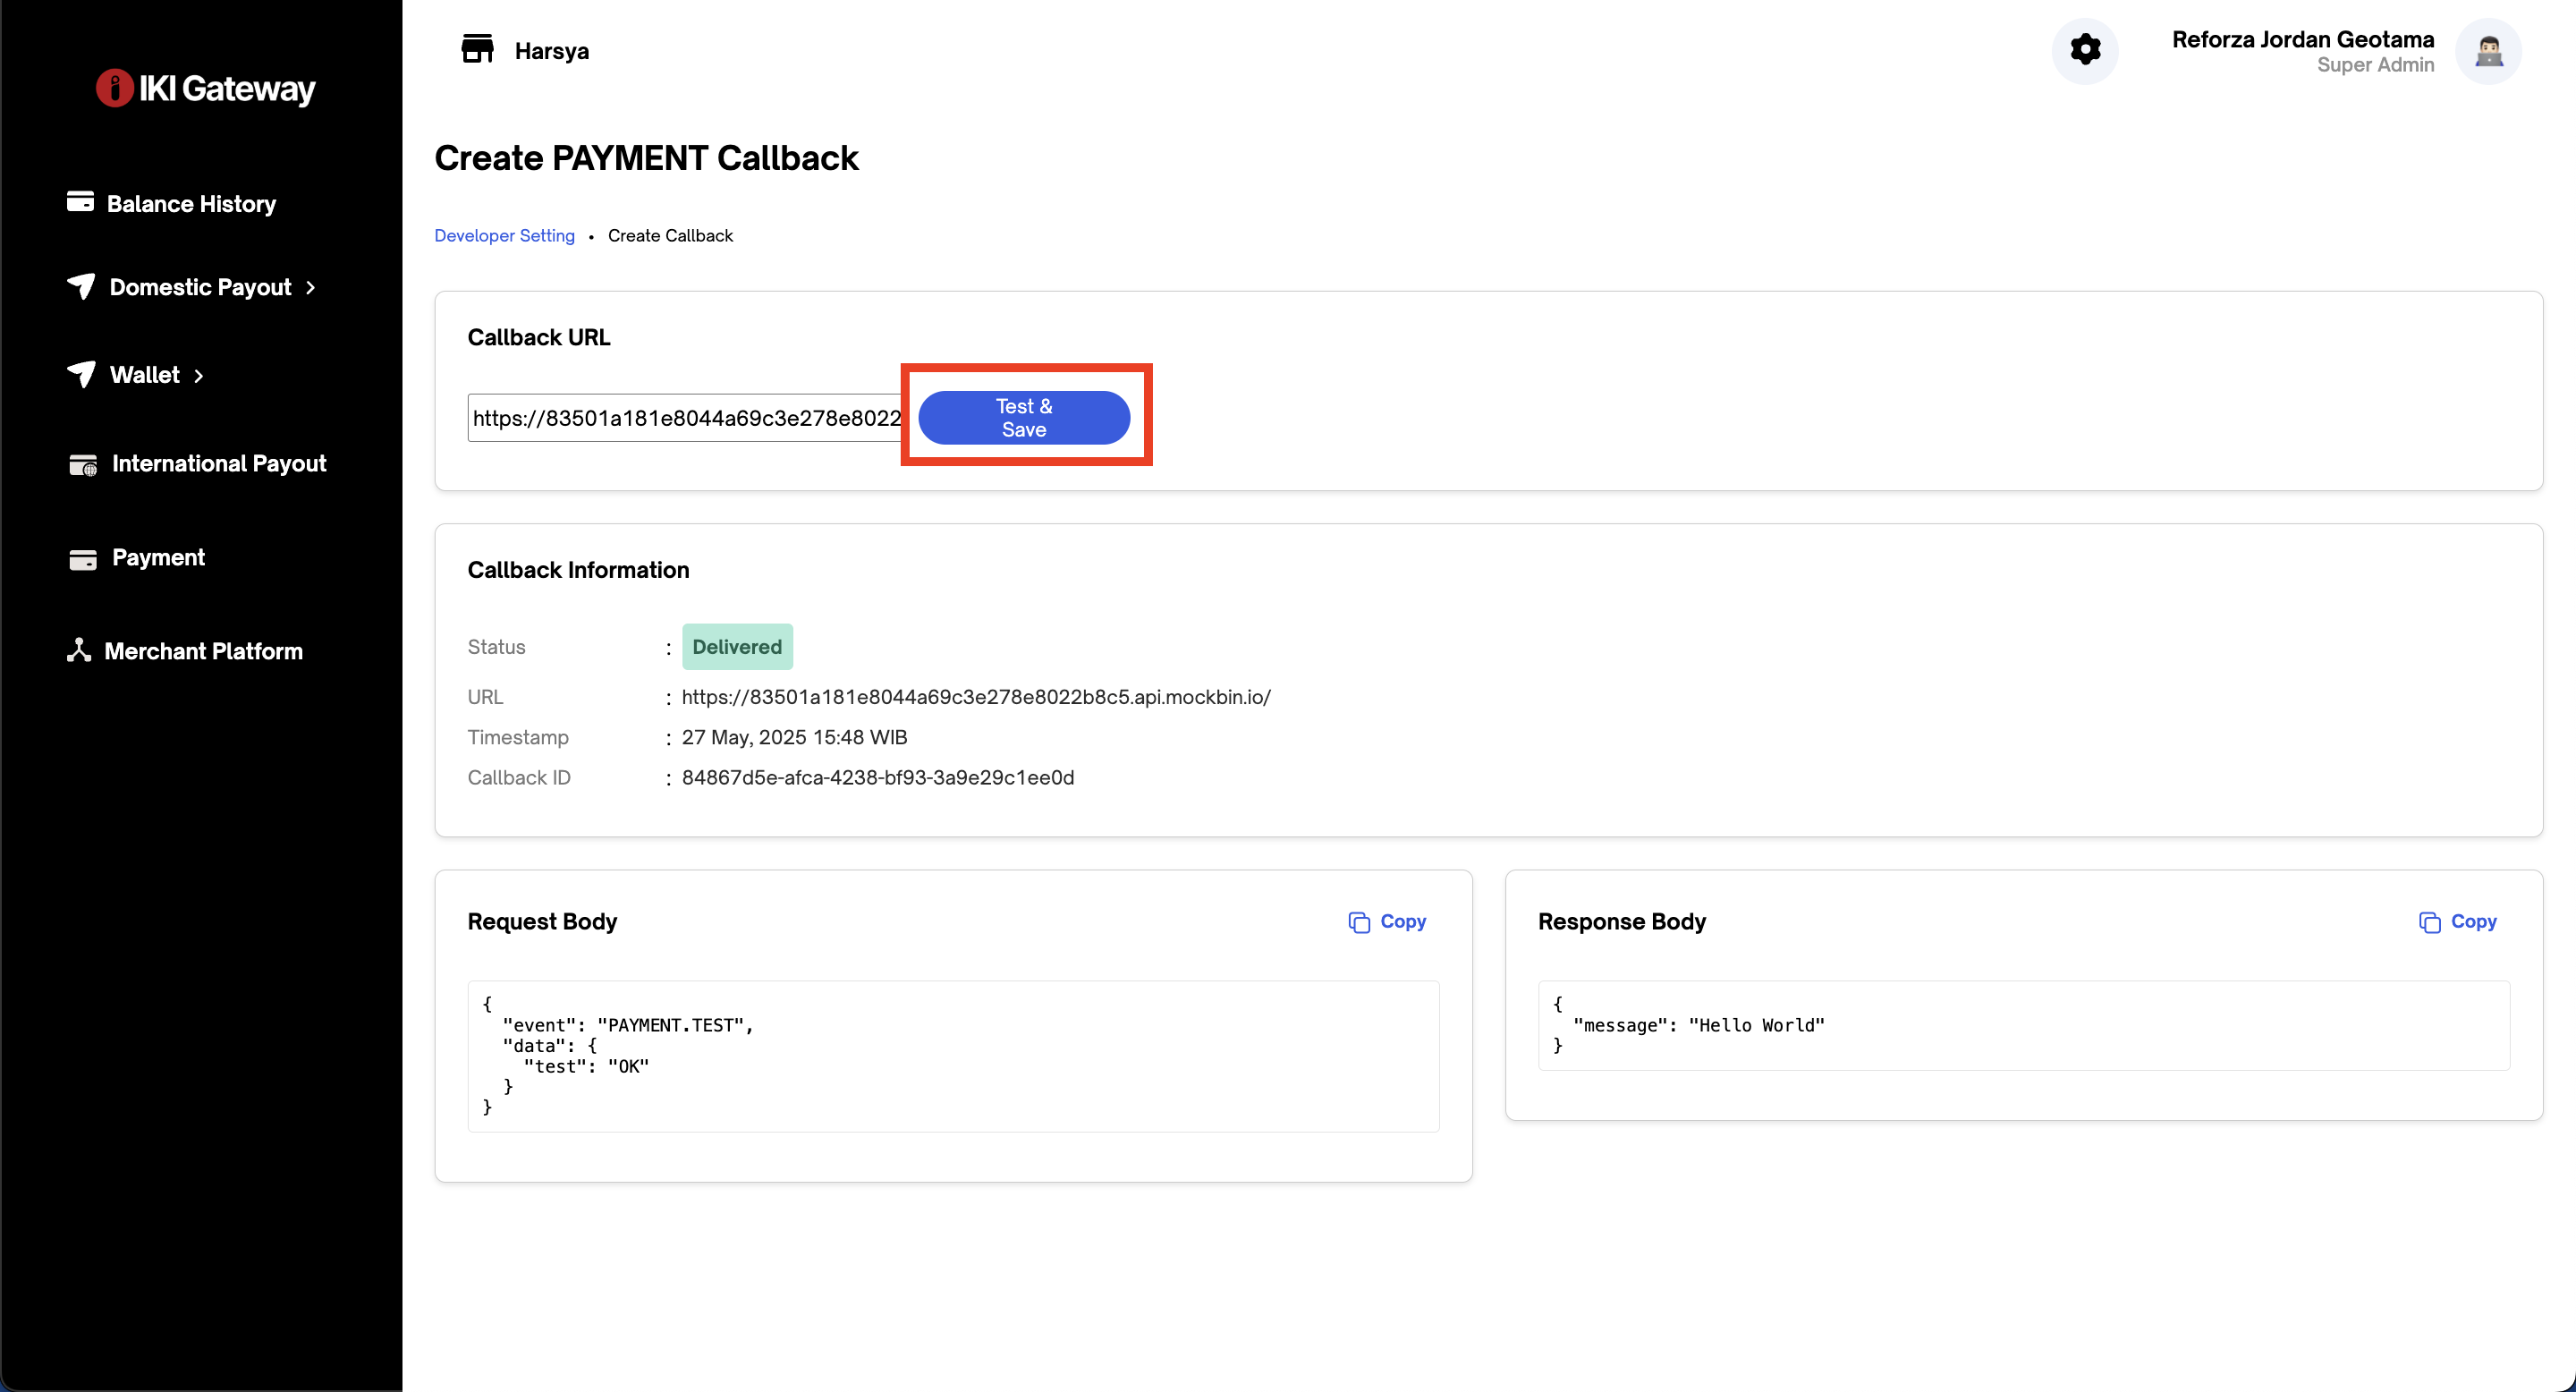
Task: Go to Balance History page
Action: [191, 204]
